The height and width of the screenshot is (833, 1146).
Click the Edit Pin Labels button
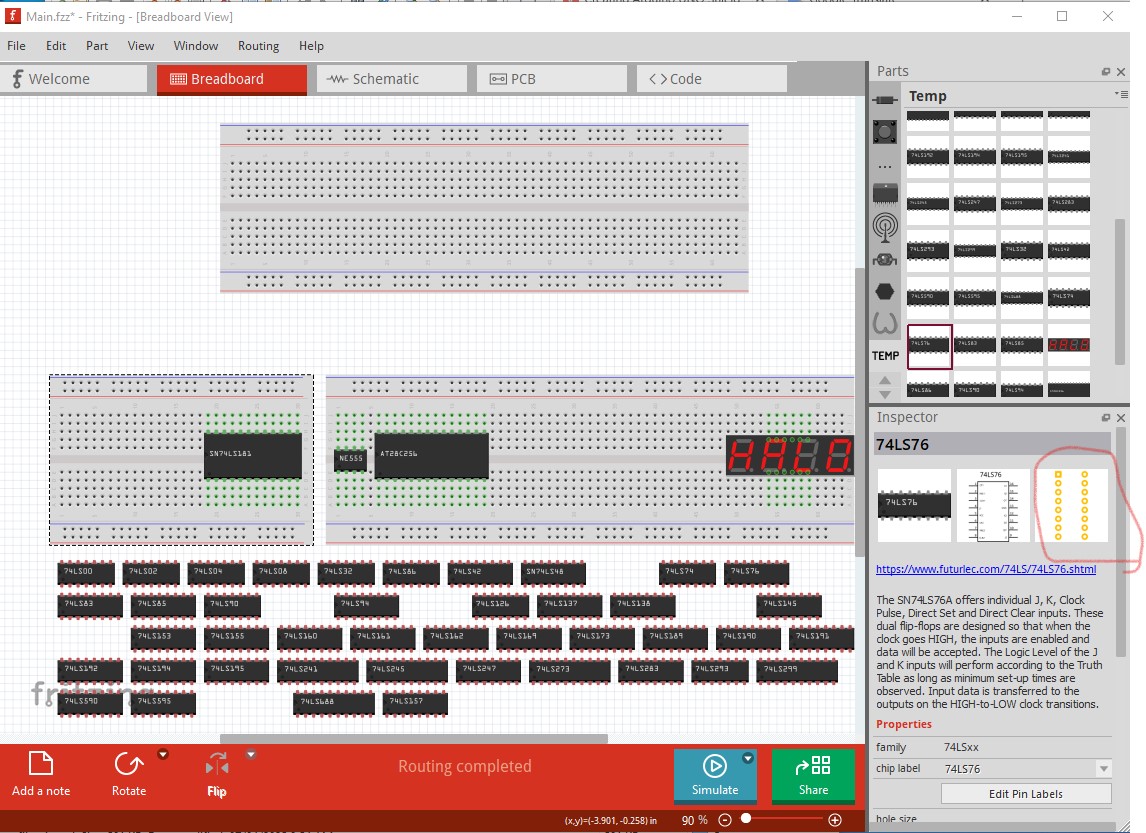click(x=1025, y=794)
